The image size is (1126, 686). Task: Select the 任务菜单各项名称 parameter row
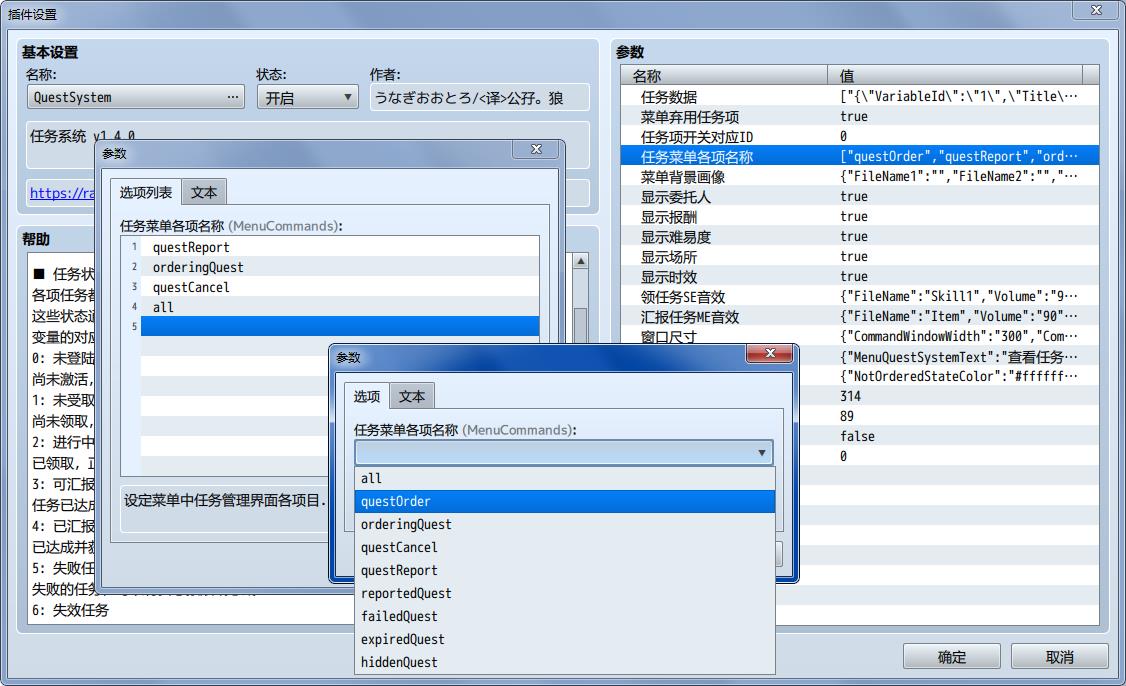tap(860, 157)
